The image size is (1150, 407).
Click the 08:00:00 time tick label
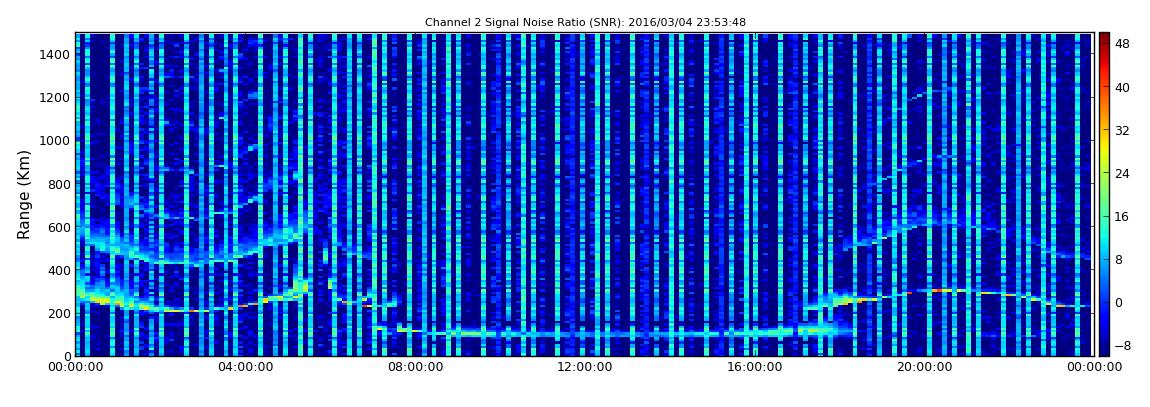click(414, 368)
